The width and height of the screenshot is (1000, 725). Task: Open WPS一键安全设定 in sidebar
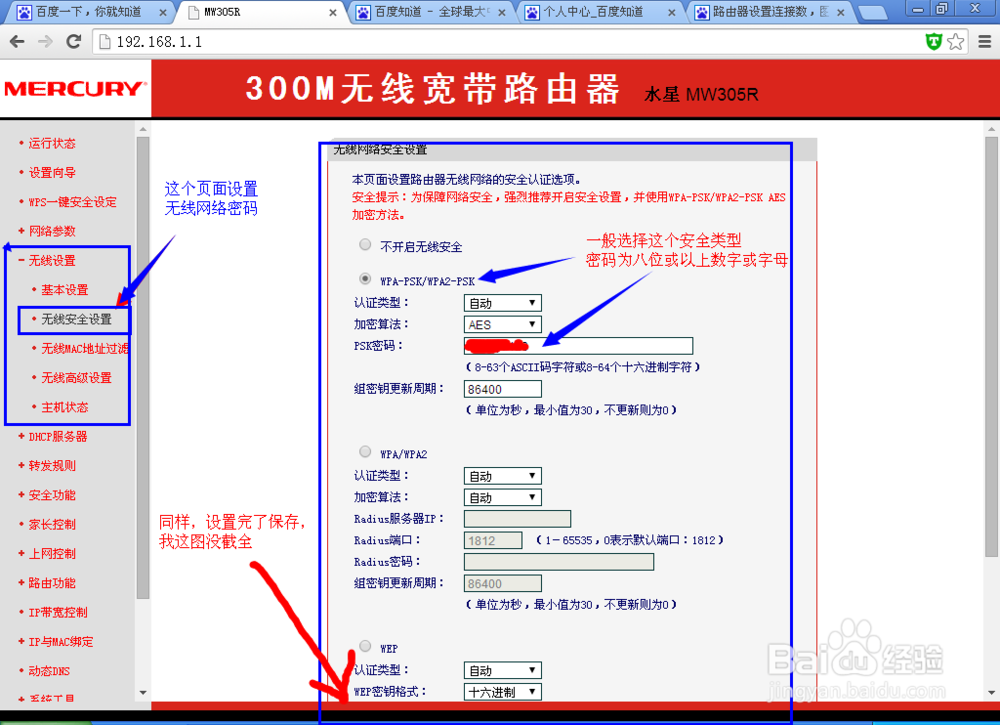pos(72,202)
